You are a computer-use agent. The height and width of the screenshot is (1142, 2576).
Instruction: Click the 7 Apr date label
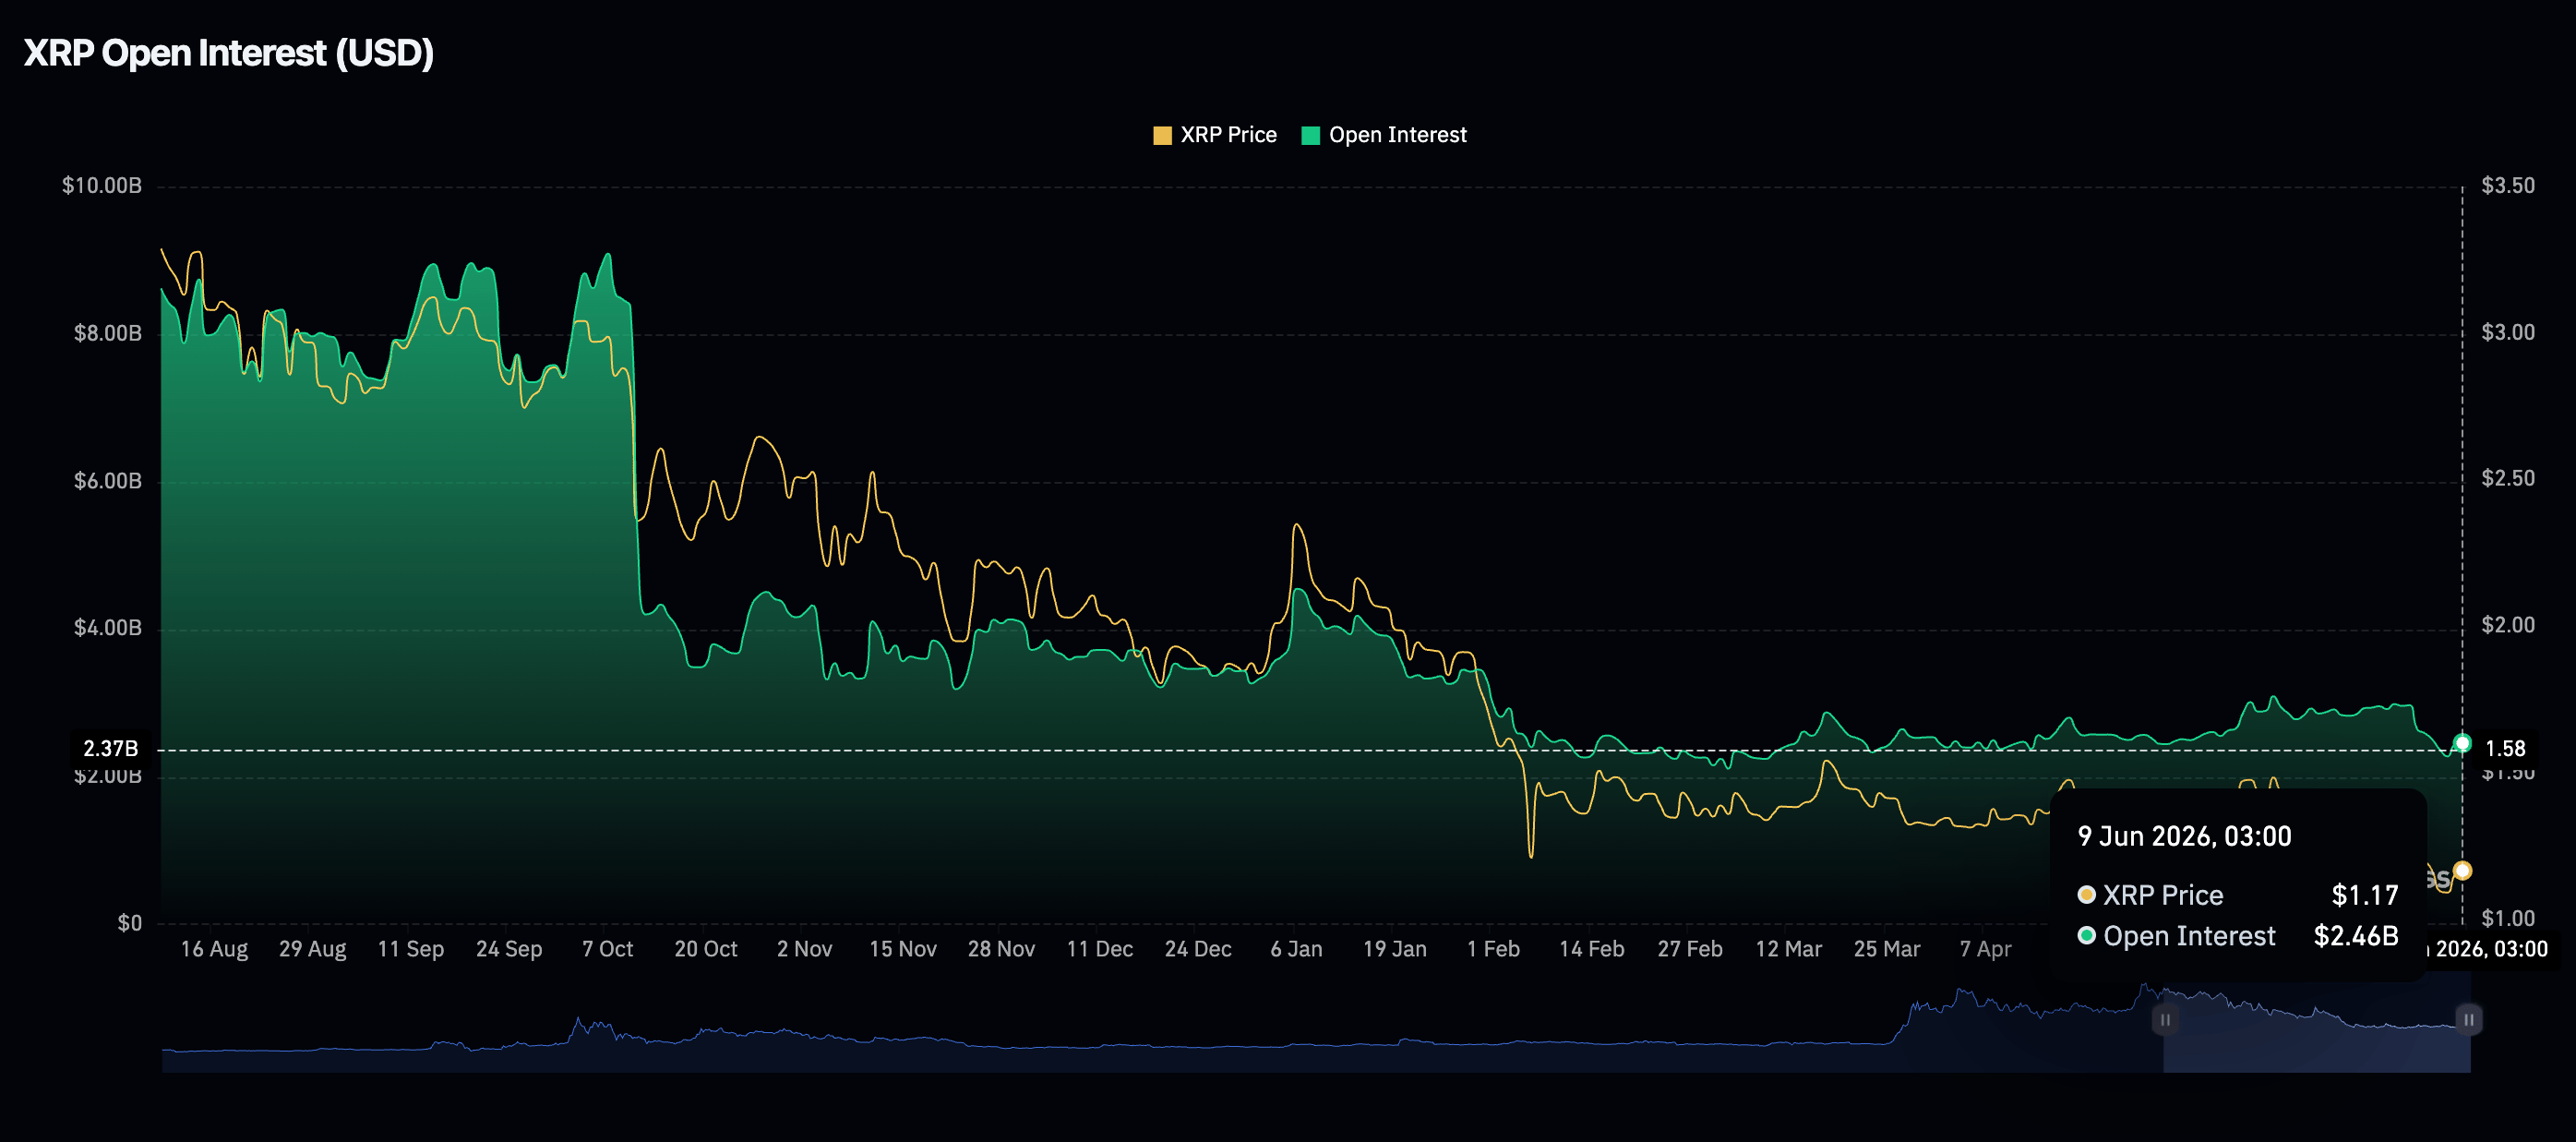pyautogui.click(x=1985, y=949)
